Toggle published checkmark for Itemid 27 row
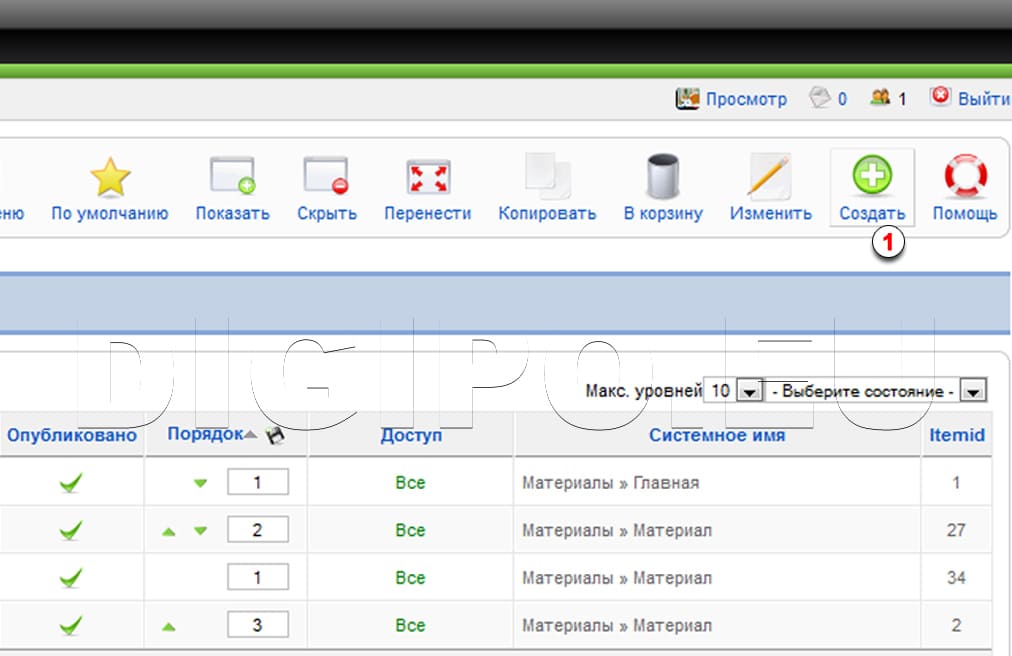 [71, 530]
